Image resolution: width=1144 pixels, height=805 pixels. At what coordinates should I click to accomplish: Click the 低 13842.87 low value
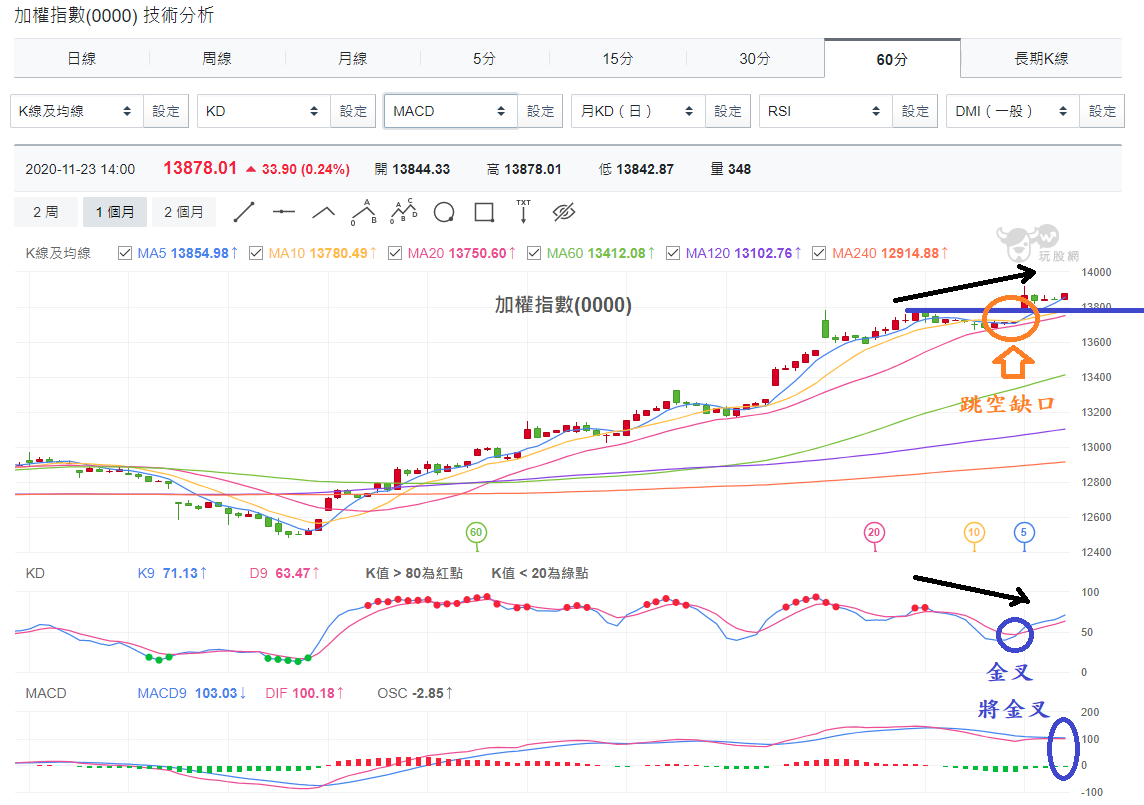636,169
